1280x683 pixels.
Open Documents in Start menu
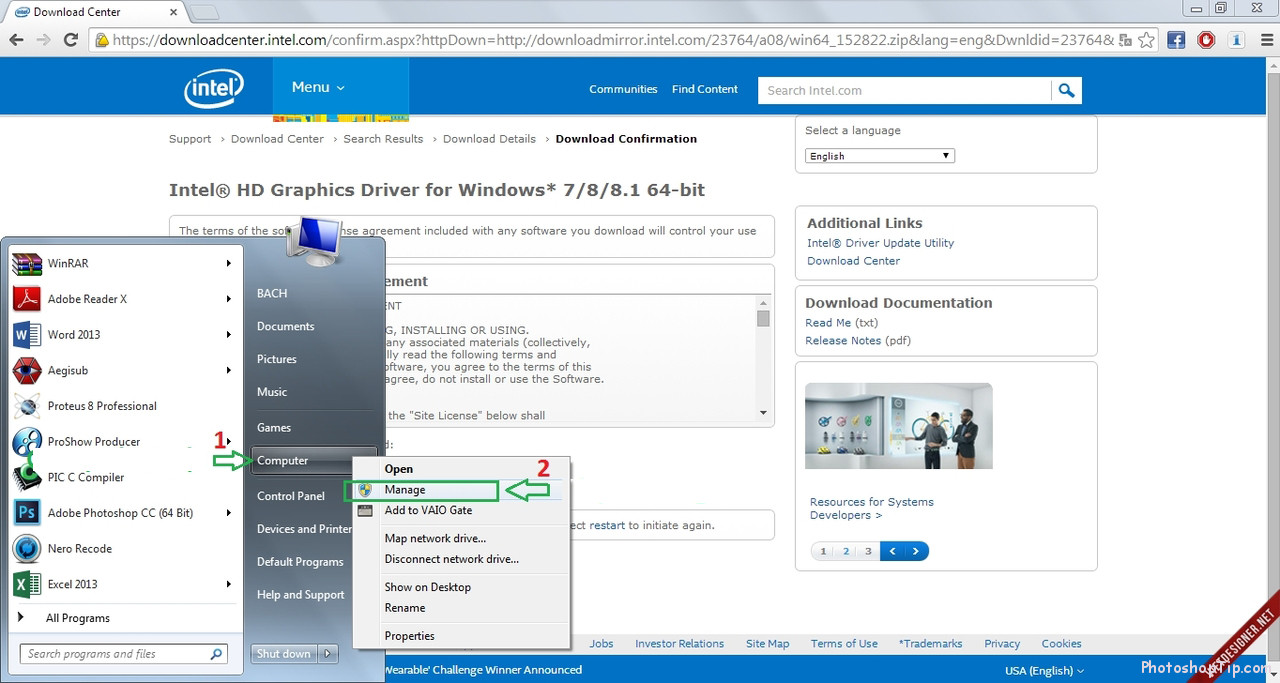coord(286,326)
